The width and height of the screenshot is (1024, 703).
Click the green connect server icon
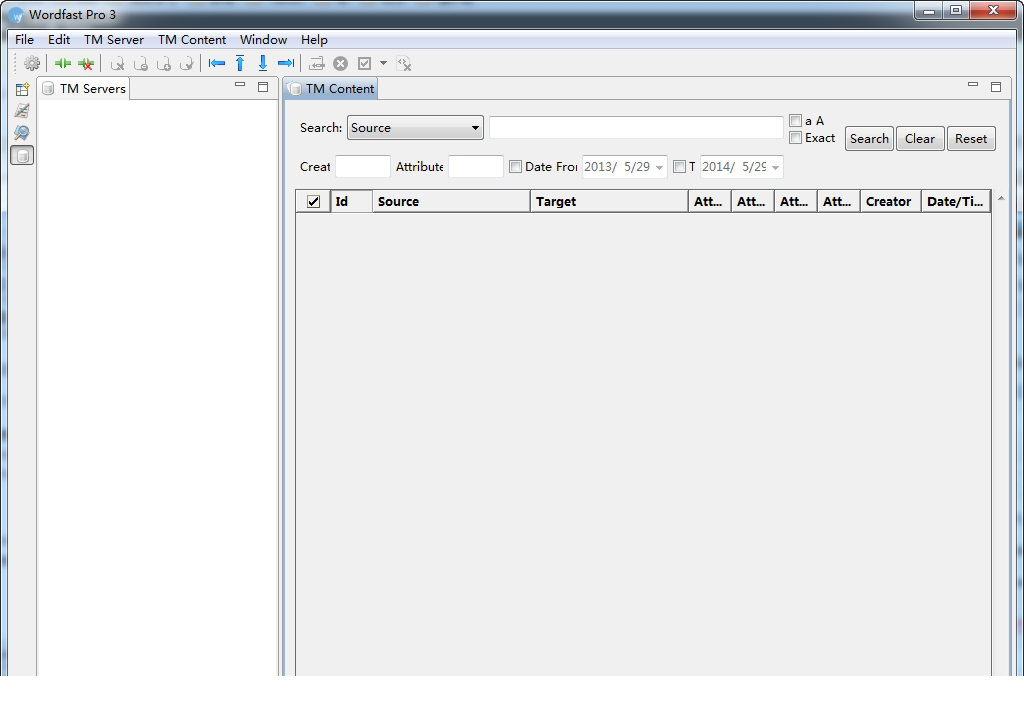[x=63, y=63]
